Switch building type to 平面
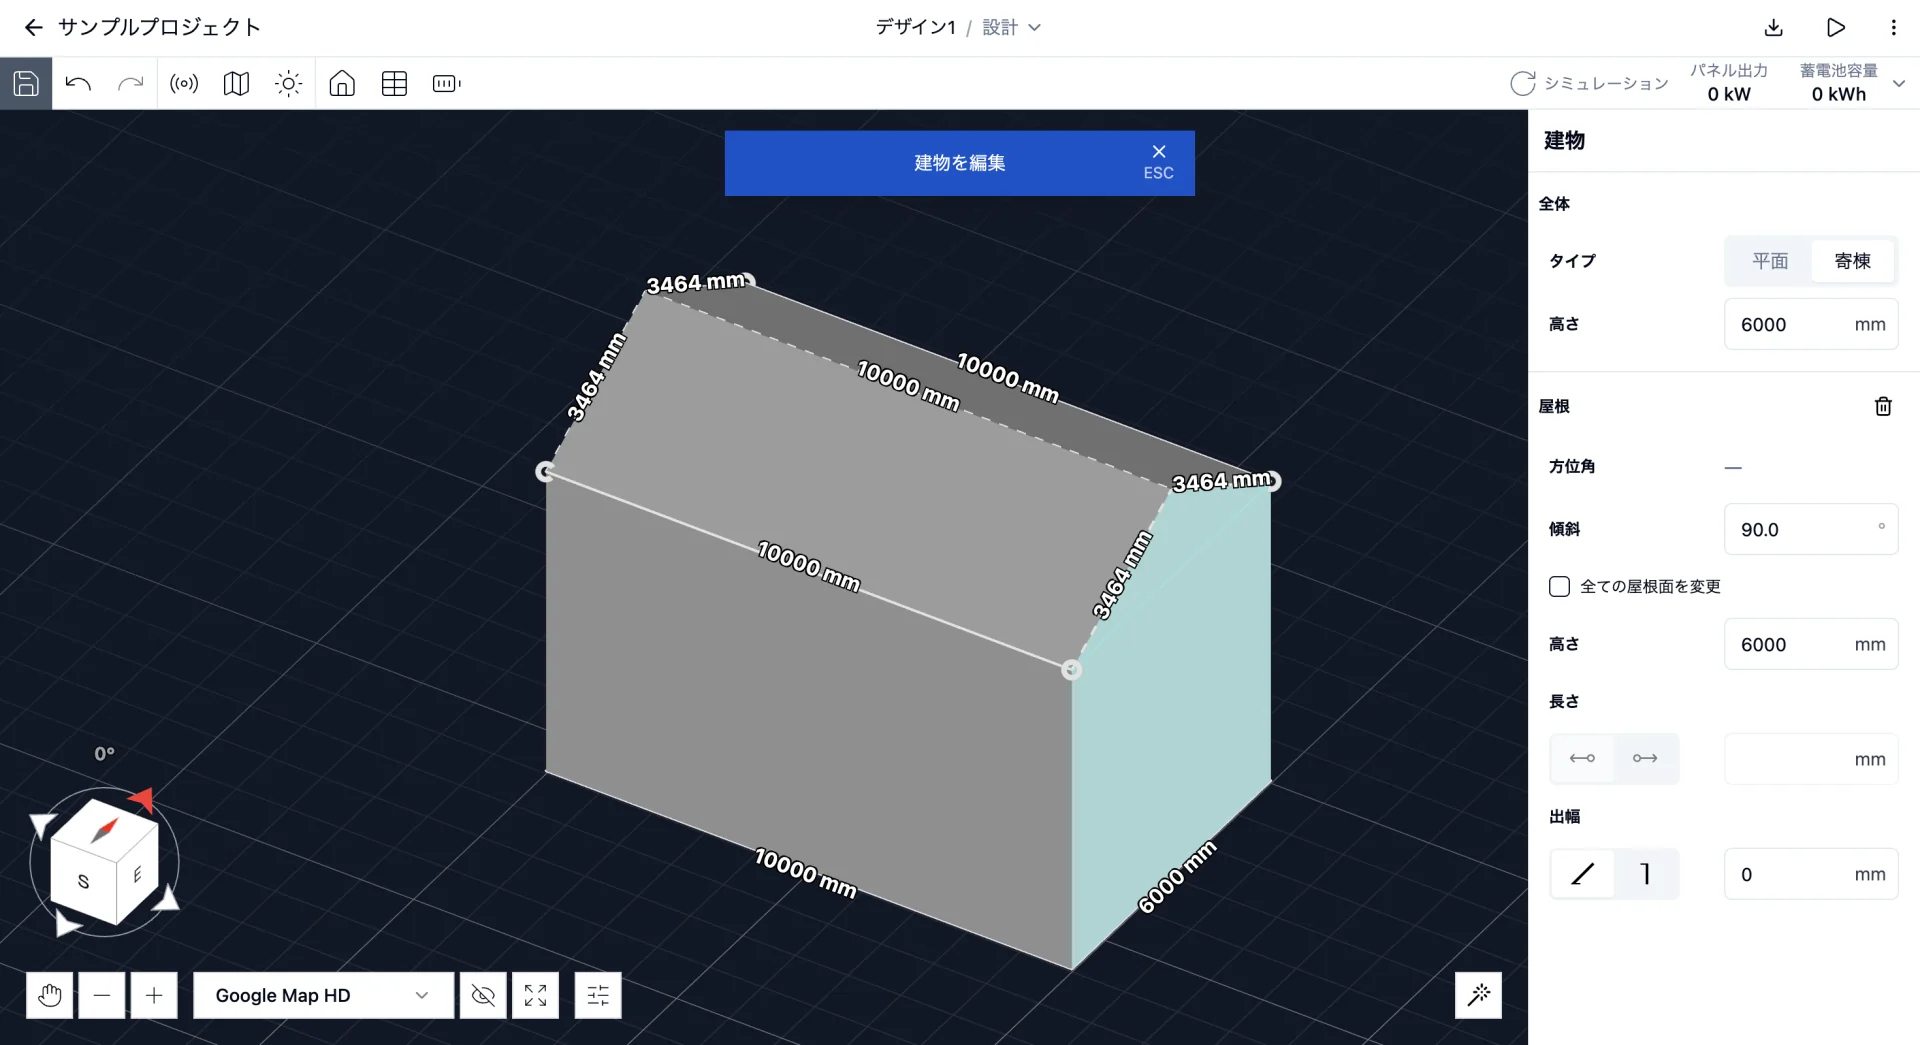The image size is (1920, 1045). pos(1770,261)
